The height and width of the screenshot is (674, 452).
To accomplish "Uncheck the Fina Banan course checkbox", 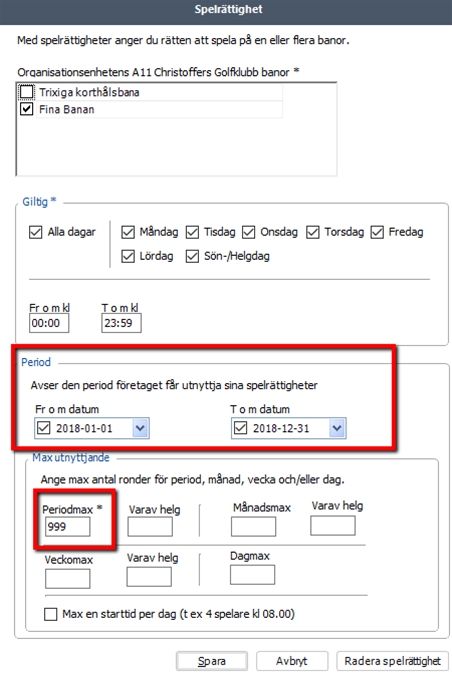I will pos(26,109).
